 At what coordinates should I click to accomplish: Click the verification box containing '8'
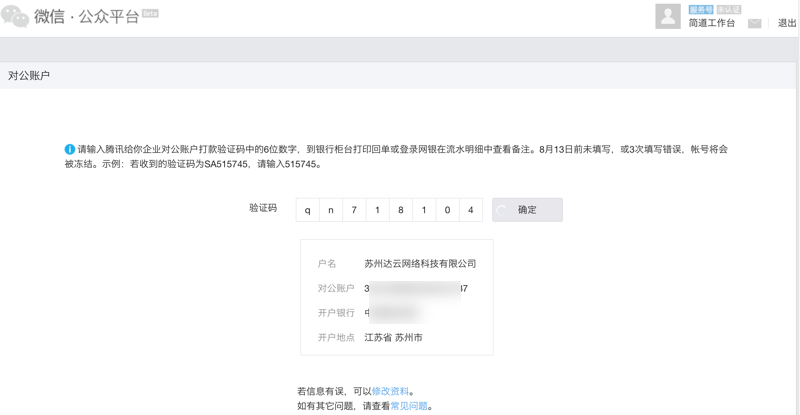(x=401, y=210)
